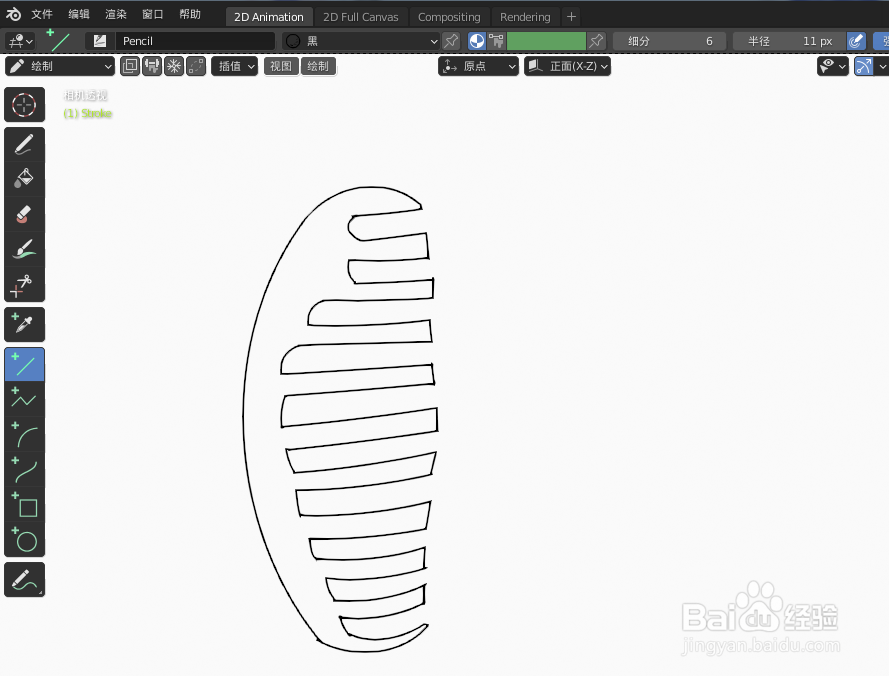889x676 pixels.
Task: Select the Cursor tool at toolbar top
Action: click(x=24, y=104)
